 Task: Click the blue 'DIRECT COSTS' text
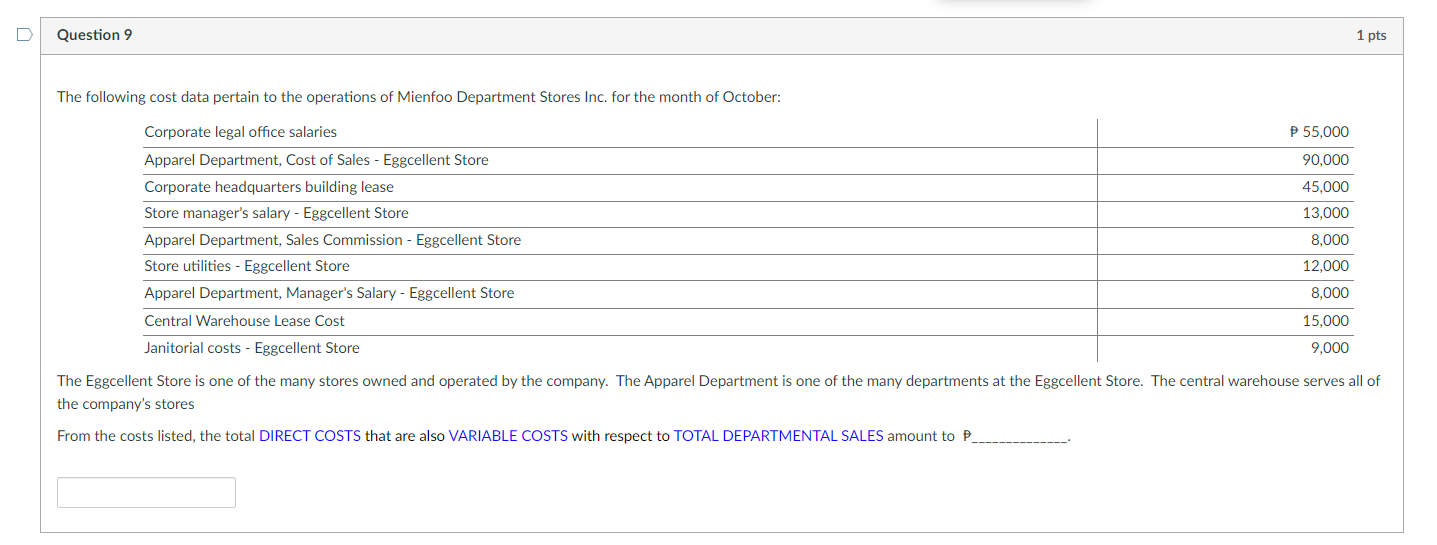310,436
